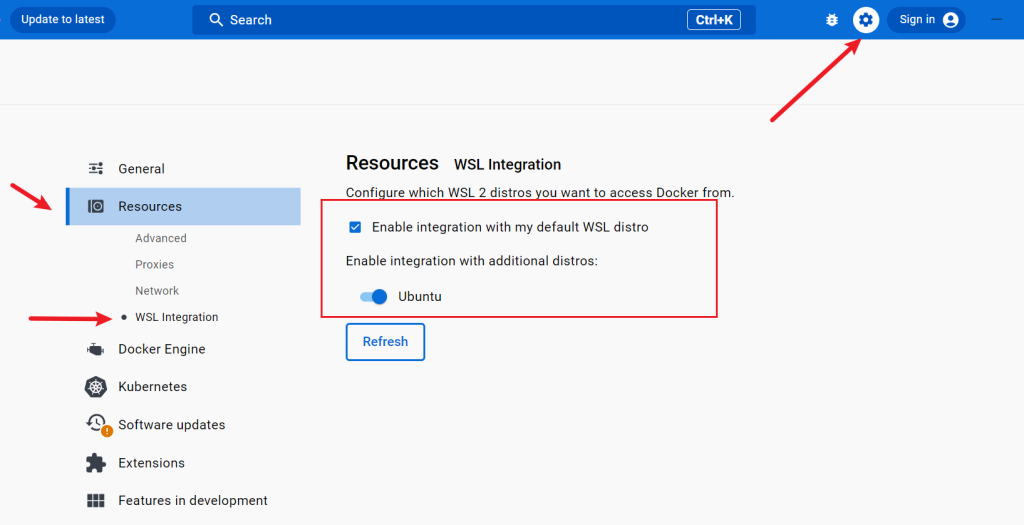Click the General sliders icon
This screenshot has height=525, width=1024.
coord(96,169)
